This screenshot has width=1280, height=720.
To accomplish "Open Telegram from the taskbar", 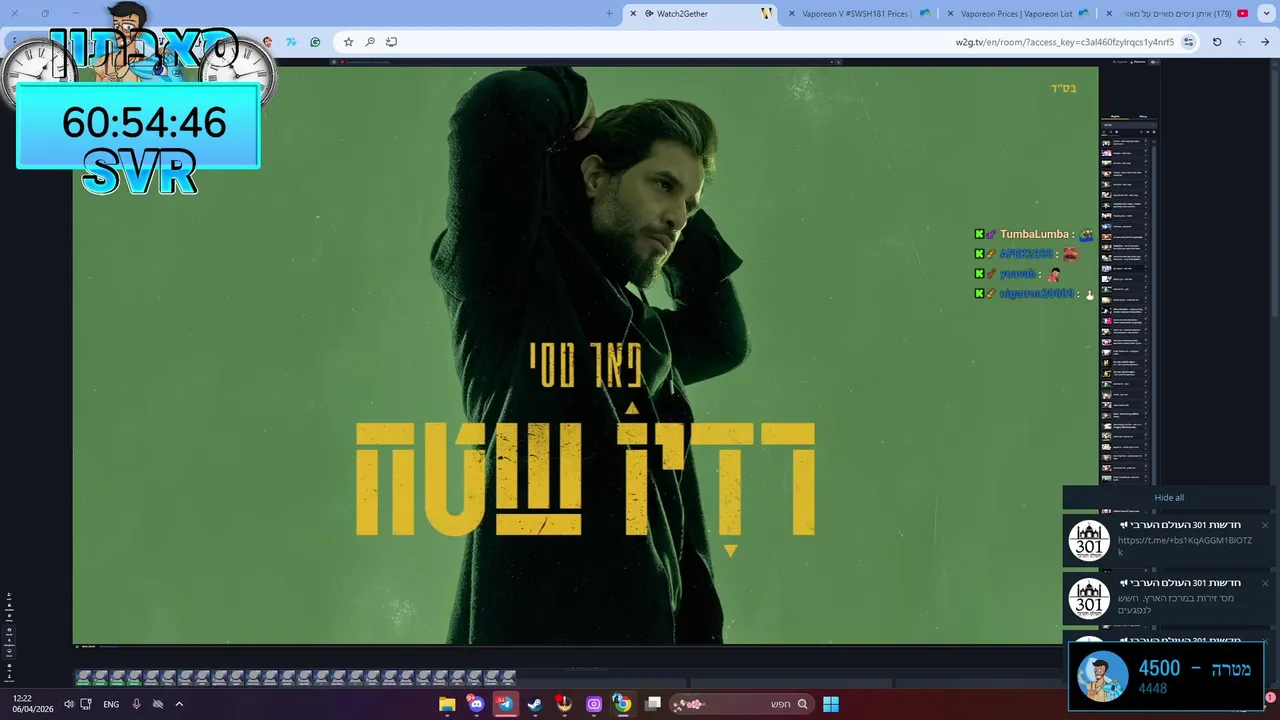I will (505, 704).
